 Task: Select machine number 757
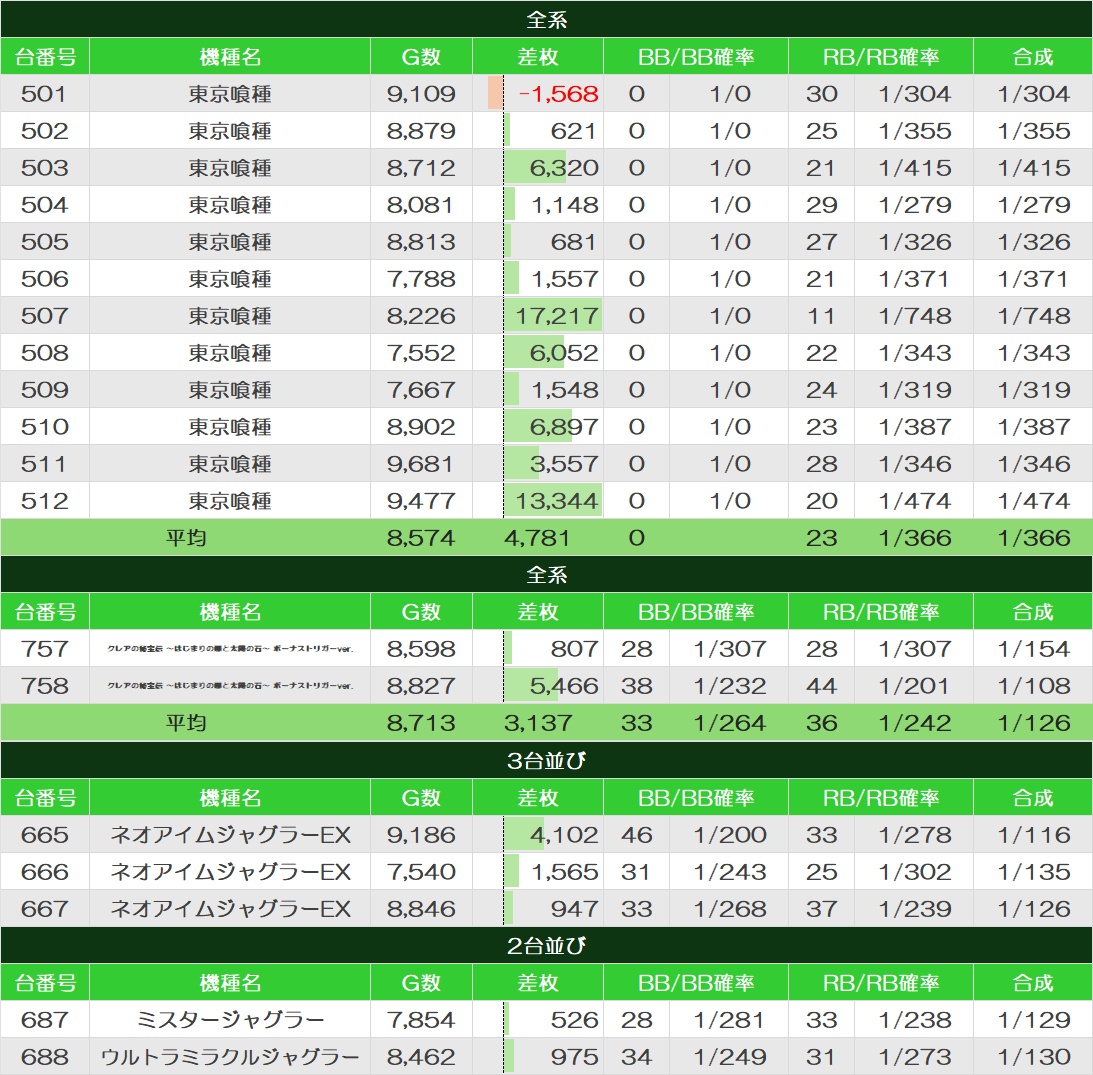[45, 648]
